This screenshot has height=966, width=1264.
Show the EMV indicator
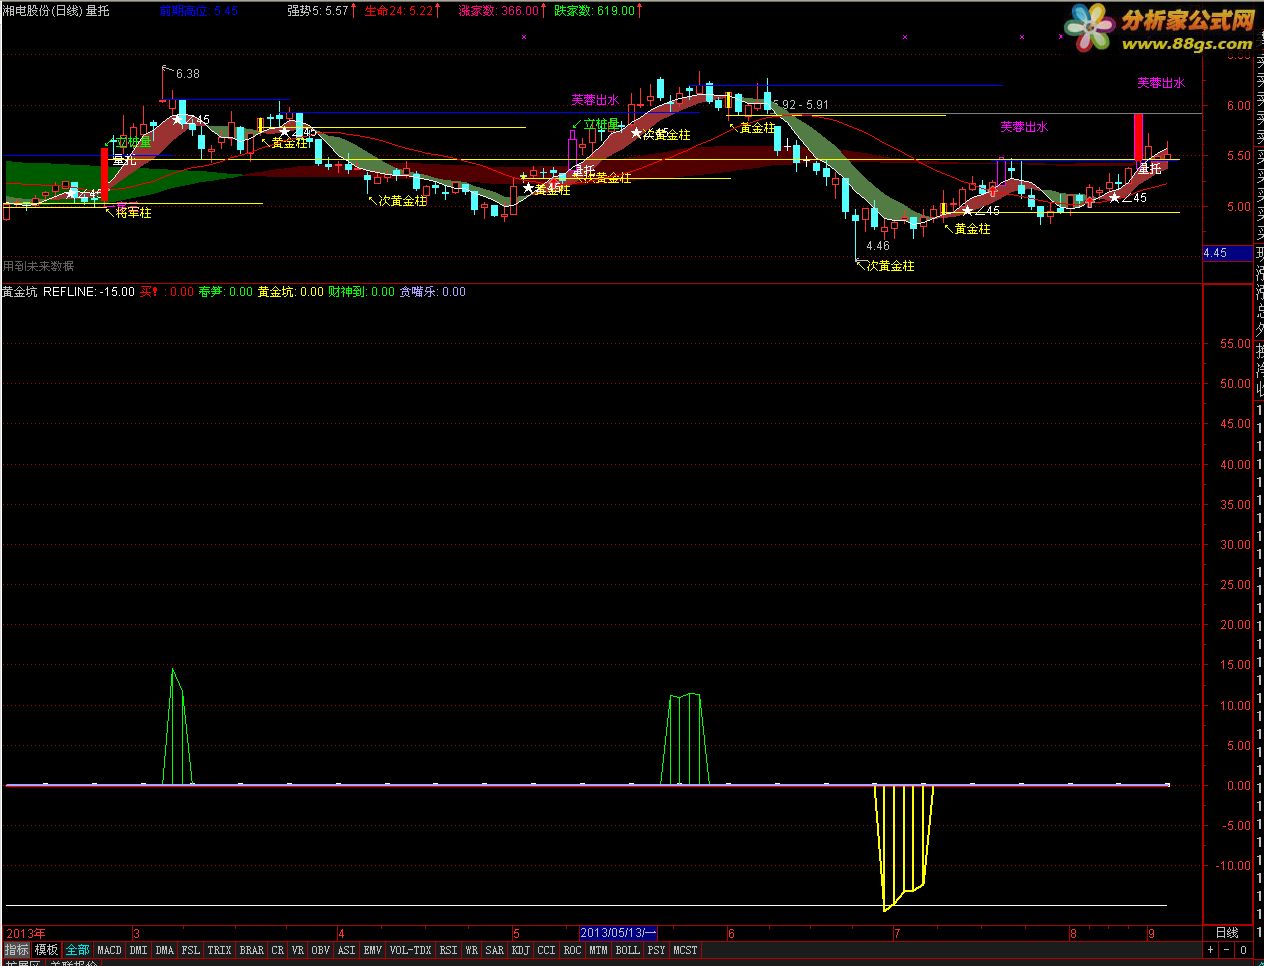[x=373, y=950]
